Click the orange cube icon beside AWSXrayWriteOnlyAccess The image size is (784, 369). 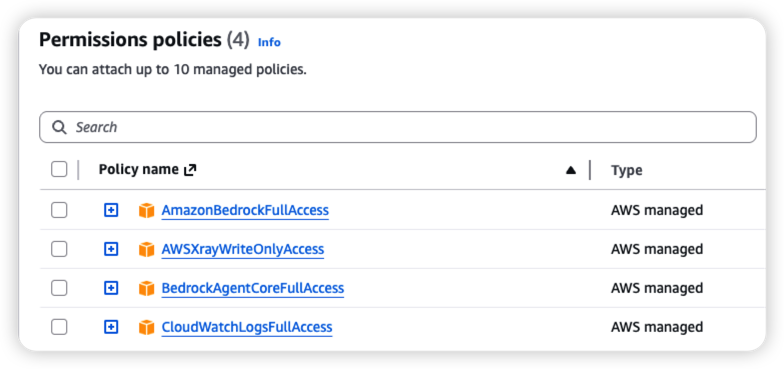coord(146,249)
